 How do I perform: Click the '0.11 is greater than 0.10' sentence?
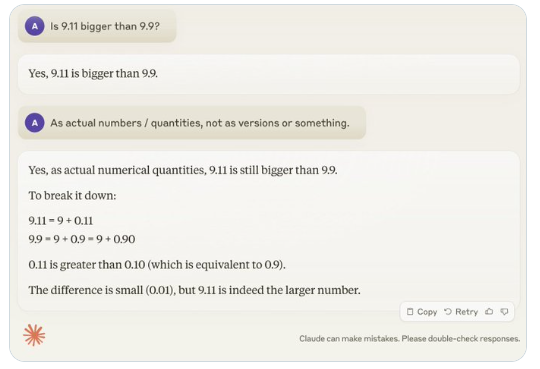coord(157,265)
